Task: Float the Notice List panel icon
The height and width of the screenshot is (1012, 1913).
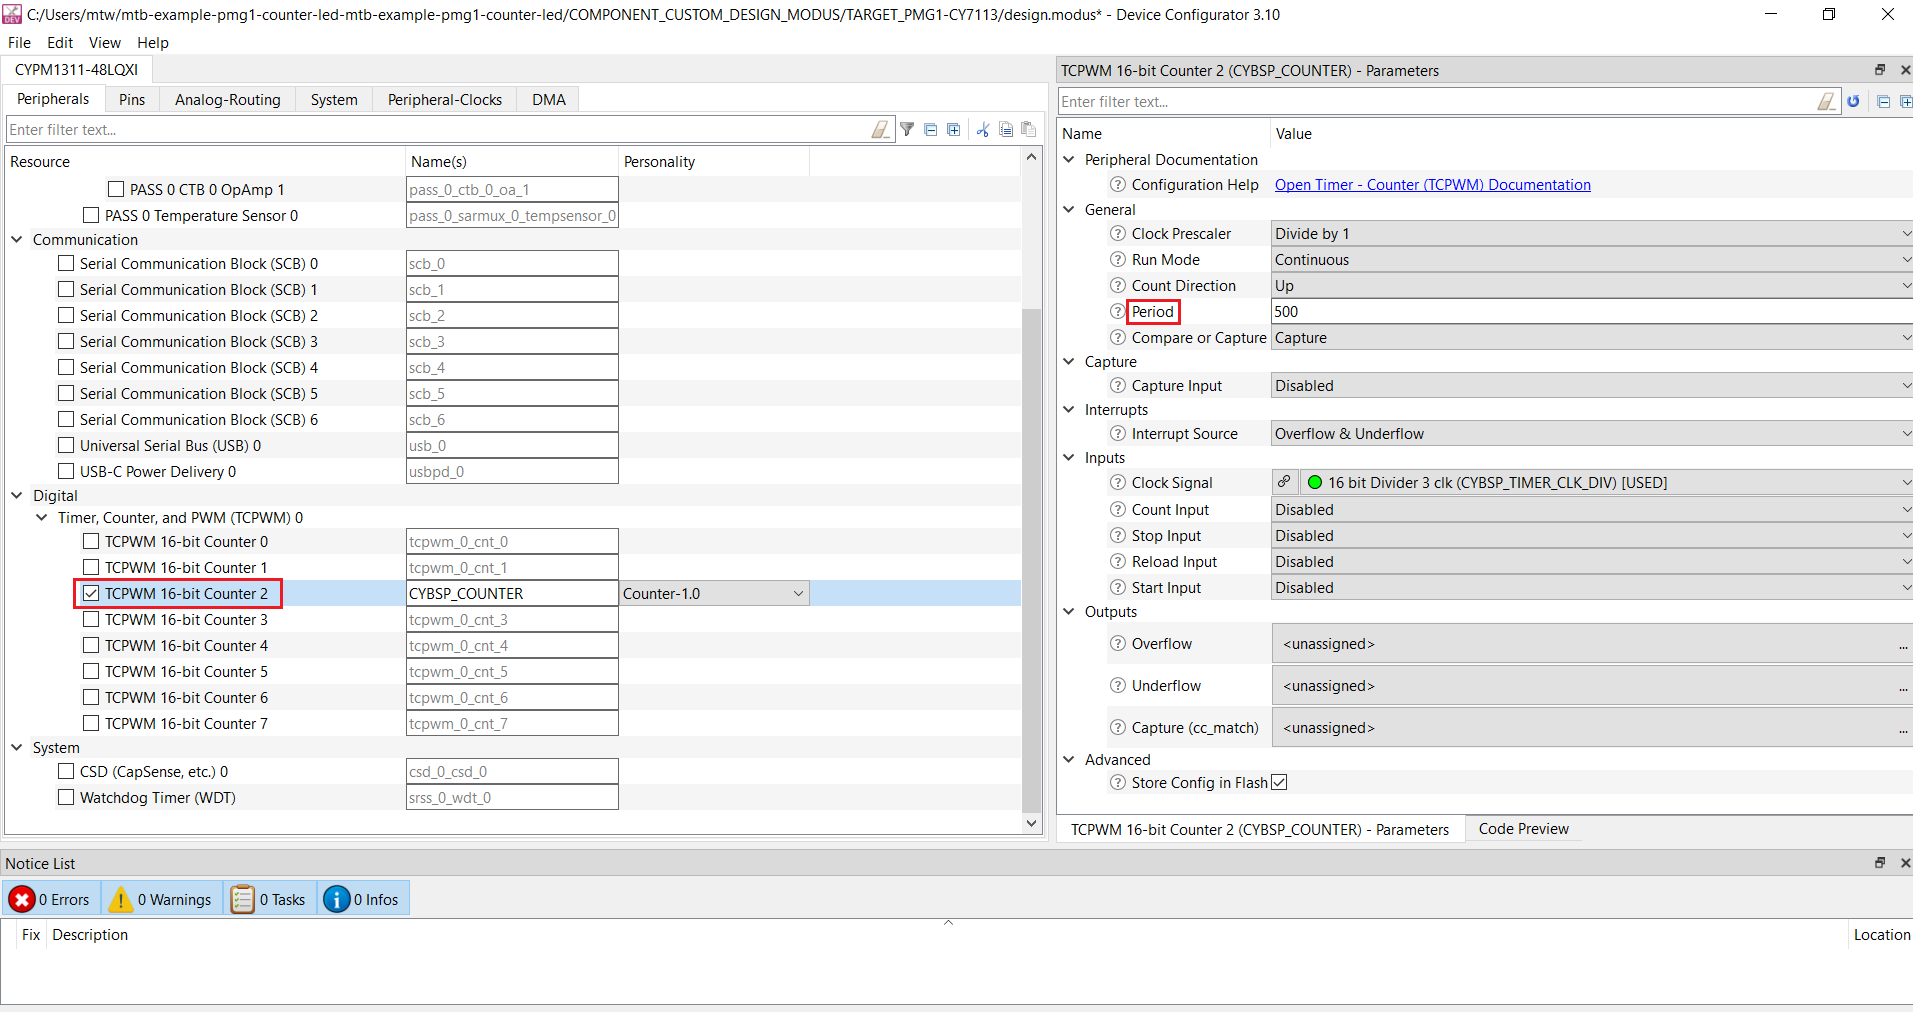Action: coord(1880,863)
